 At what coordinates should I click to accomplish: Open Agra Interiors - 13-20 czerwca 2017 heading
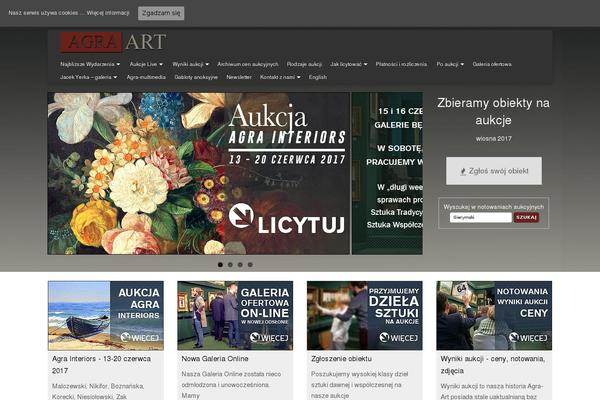click(x=101, y=365)
